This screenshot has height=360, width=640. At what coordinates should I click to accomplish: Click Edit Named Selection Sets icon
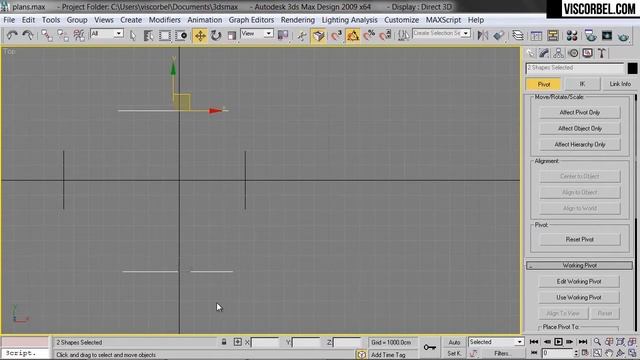pos(403,36)
